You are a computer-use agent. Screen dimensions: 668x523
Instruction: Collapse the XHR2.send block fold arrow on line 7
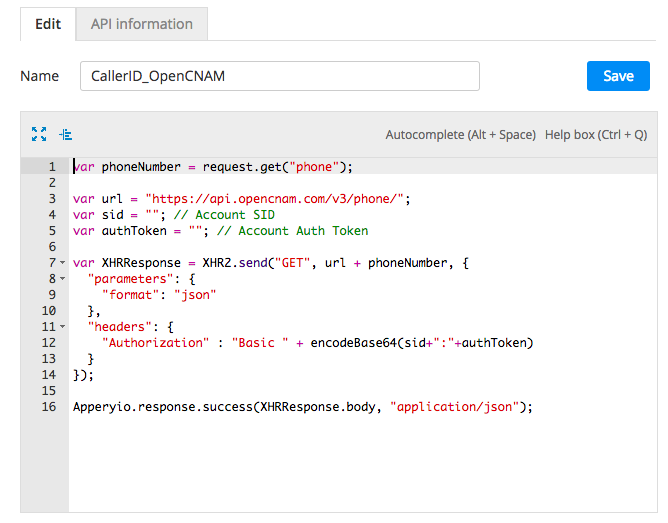(x=63, y=263)
